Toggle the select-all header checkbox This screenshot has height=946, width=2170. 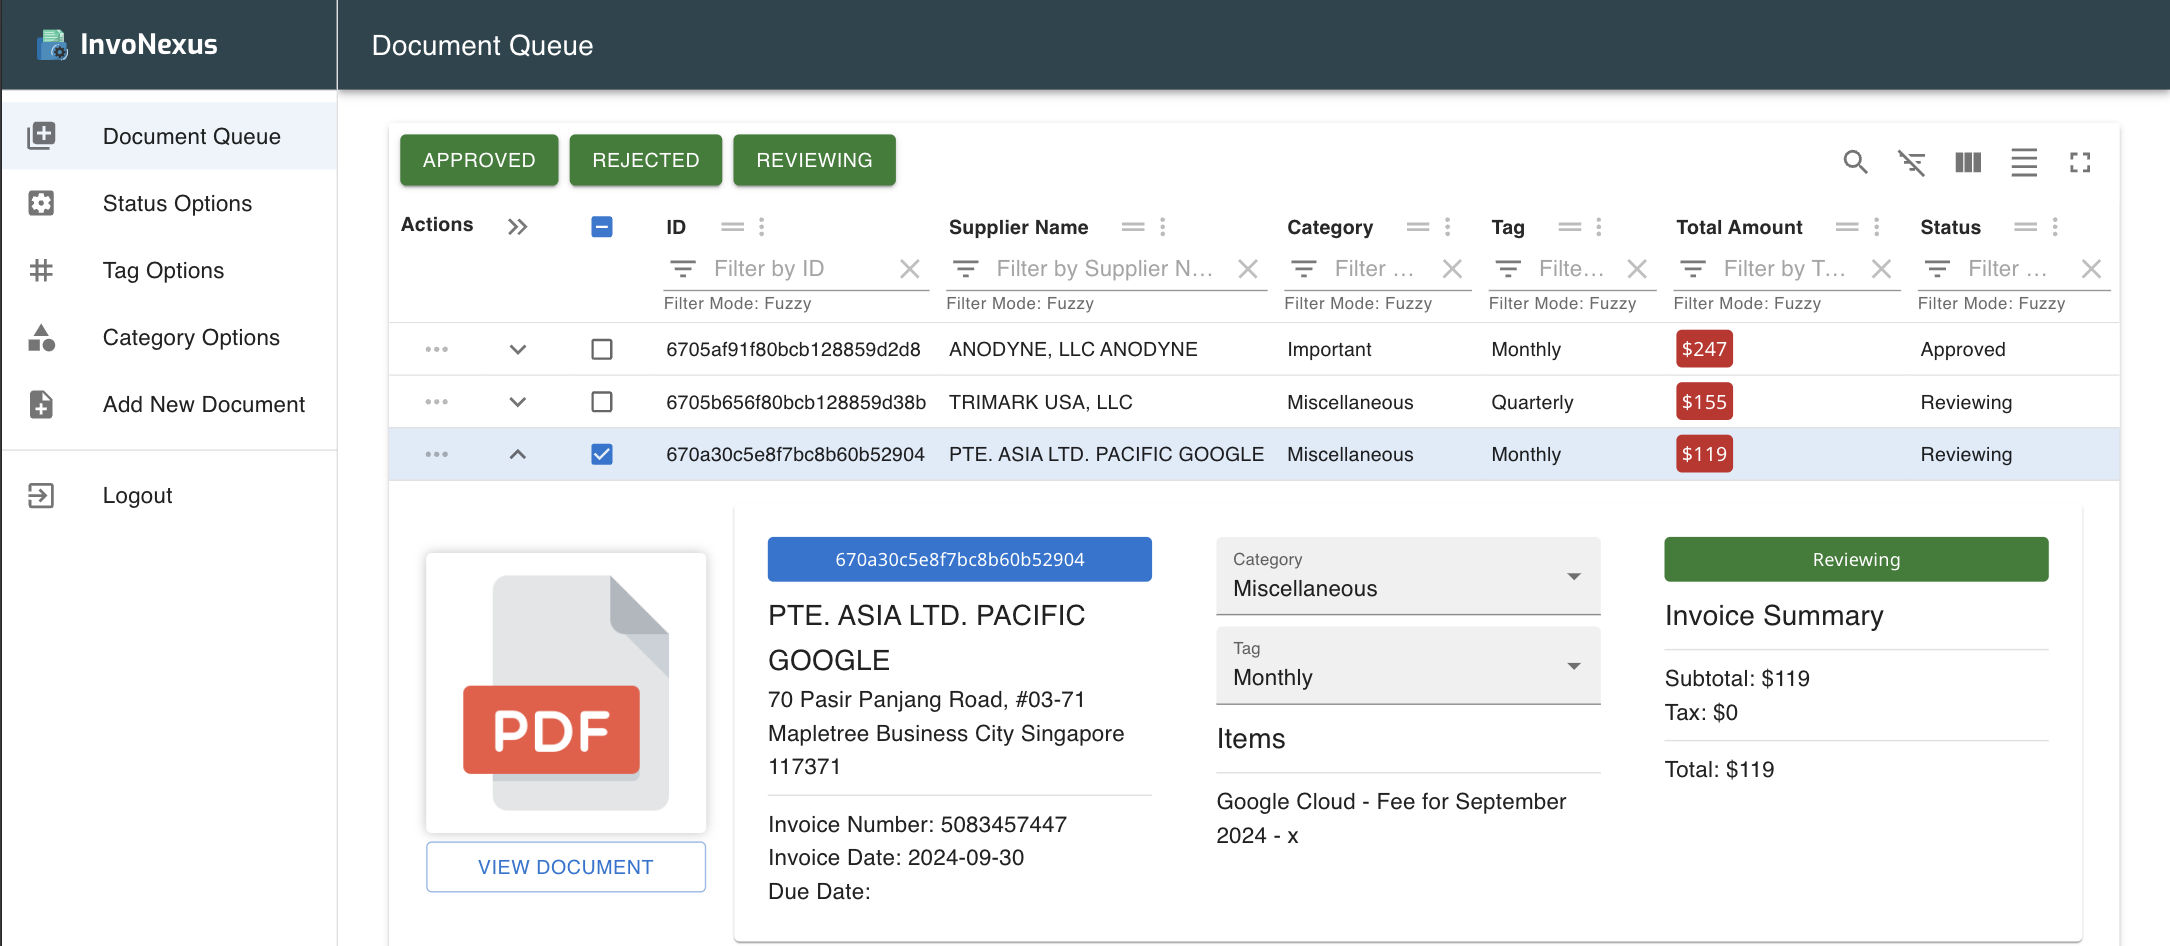point(602,227)
